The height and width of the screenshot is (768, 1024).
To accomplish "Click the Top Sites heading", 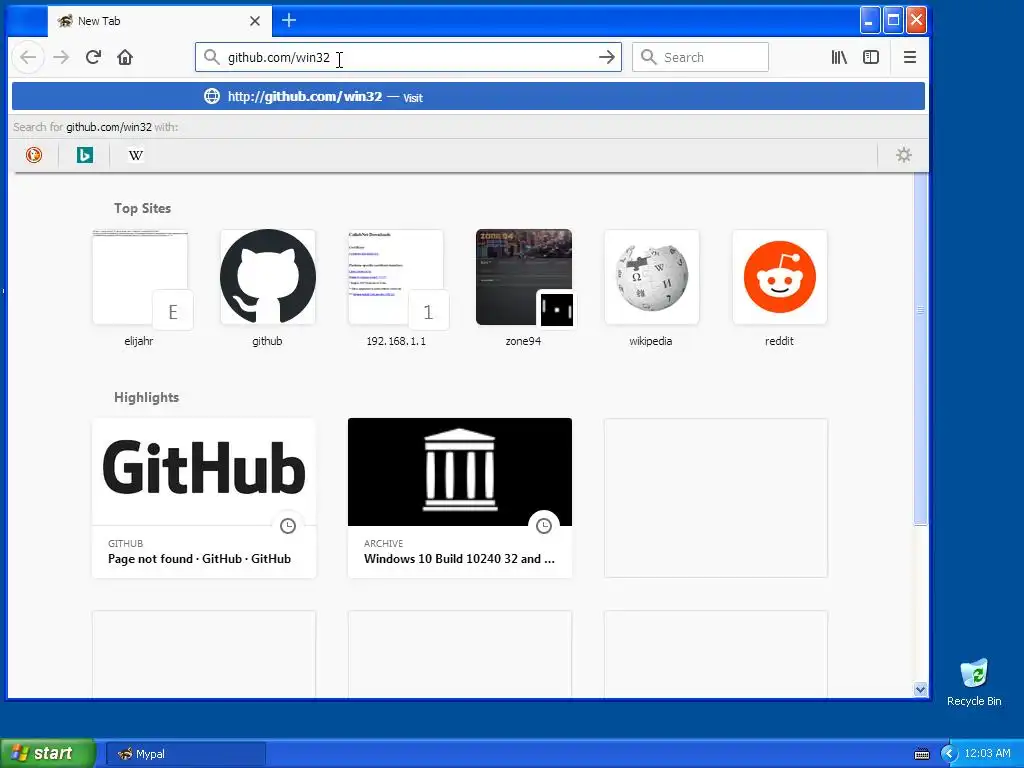I will (142, 208).
